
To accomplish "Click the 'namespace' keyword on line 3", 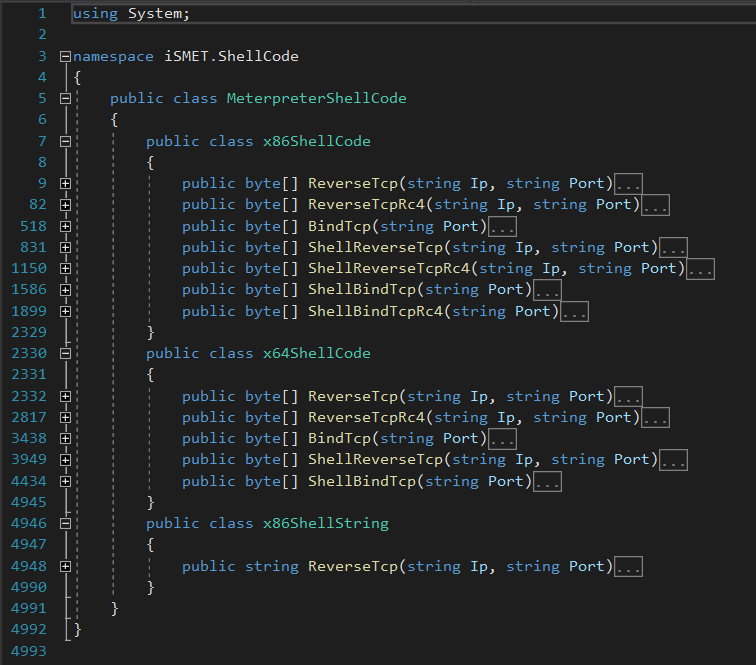I will click(x=113, y=56).
